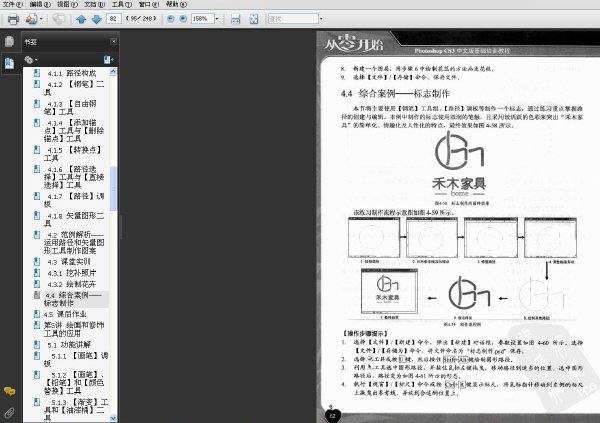Viewport: 600px width, 423px height.
Task: Click the Print icon in toolbar
Action: click(13, 19)
